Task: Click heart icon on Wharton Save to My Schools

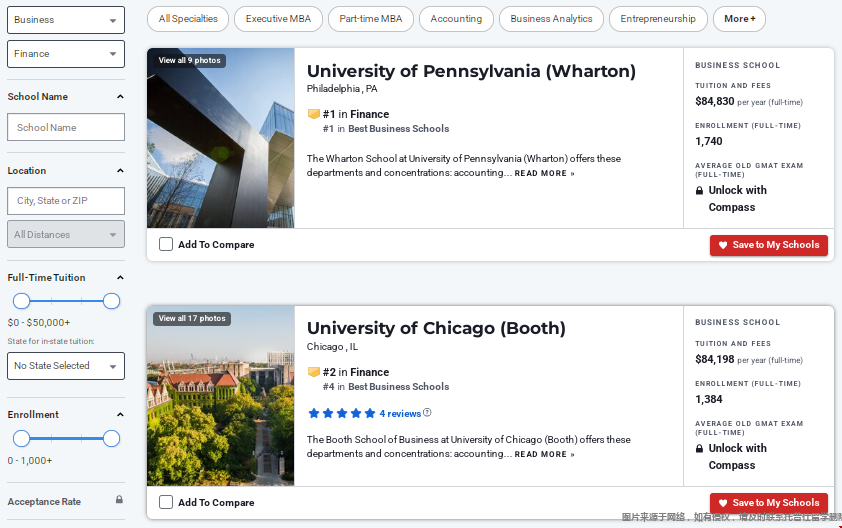Action: coord(723,245)
